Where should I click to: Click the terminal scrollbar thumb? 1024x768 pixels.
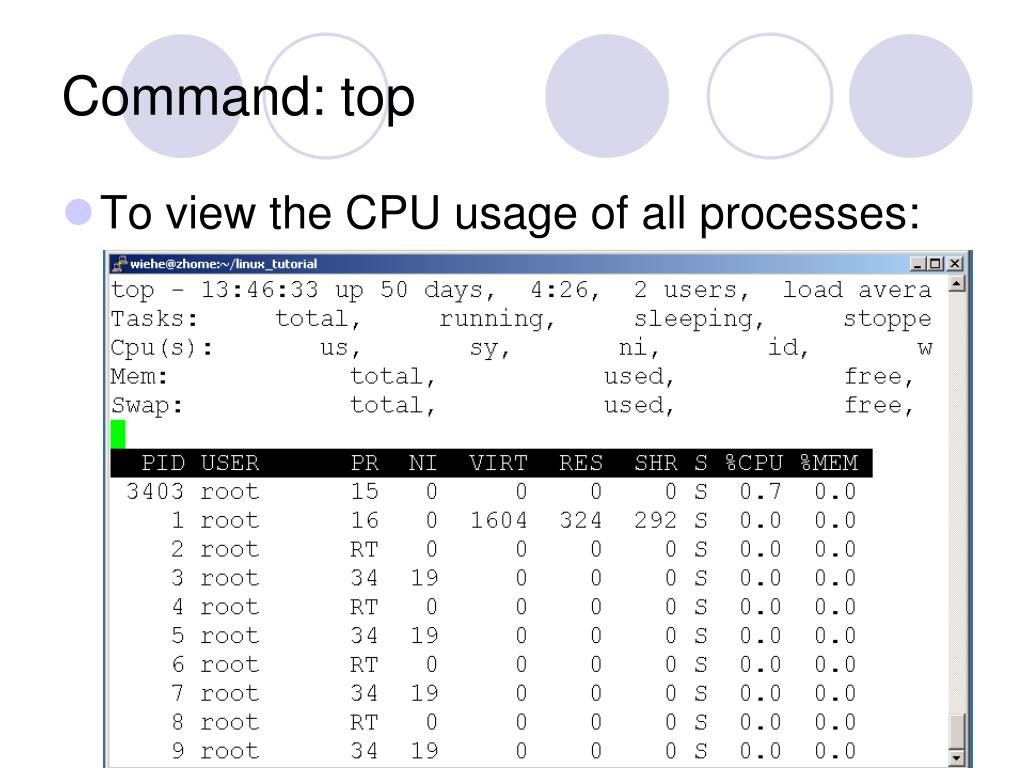957,731
